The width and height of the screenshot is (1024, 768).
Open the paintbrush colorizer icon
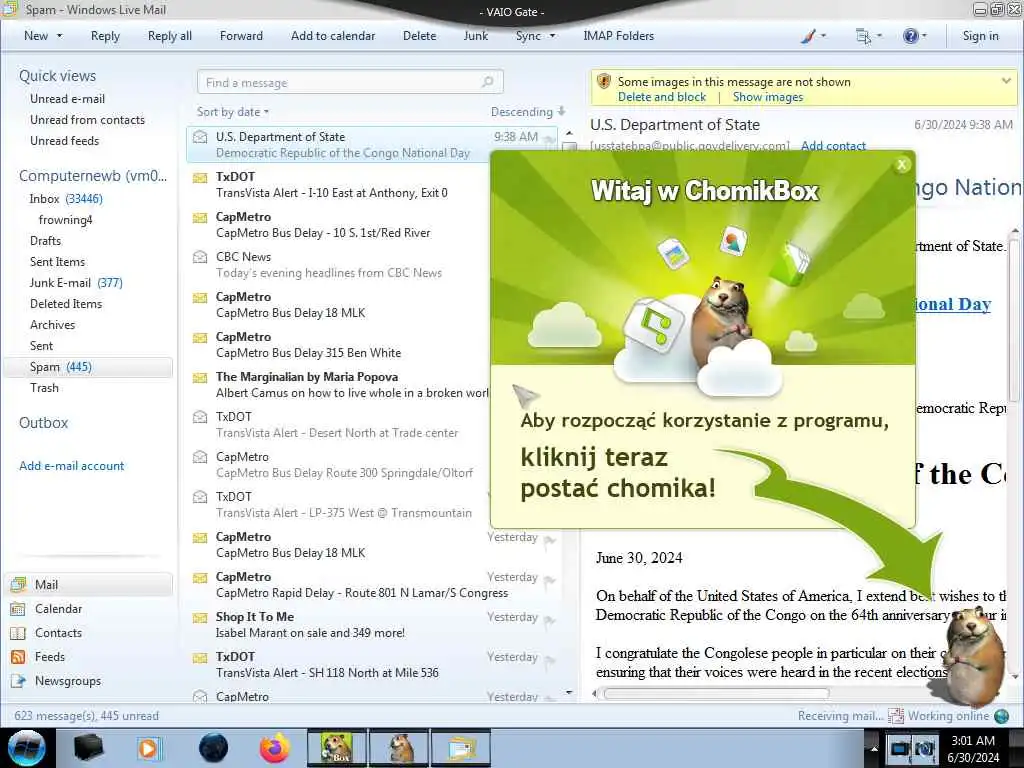(808, 37)
